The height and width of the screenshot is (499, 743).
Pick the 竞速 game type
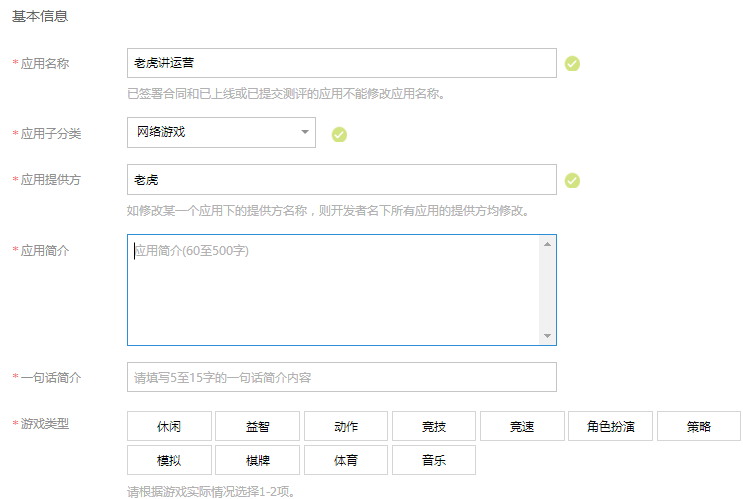[522, 426]
